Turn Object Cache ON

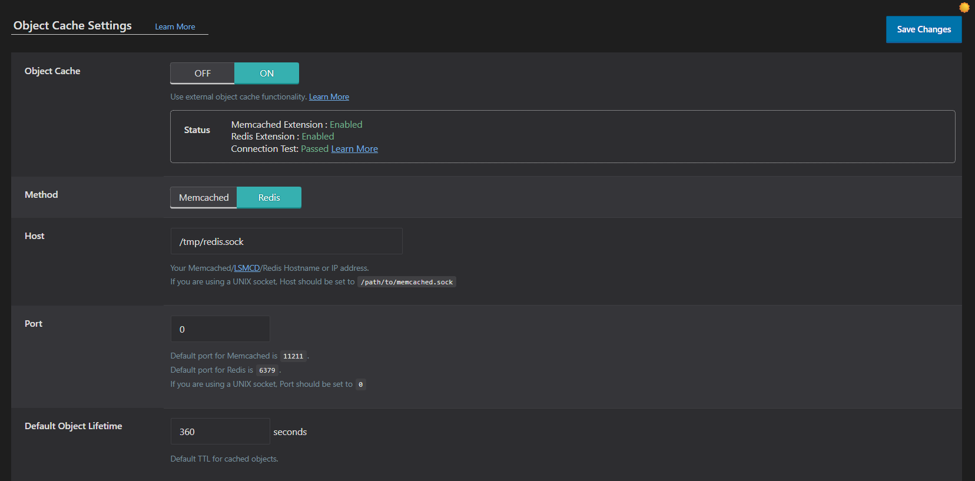pos(267,73)
